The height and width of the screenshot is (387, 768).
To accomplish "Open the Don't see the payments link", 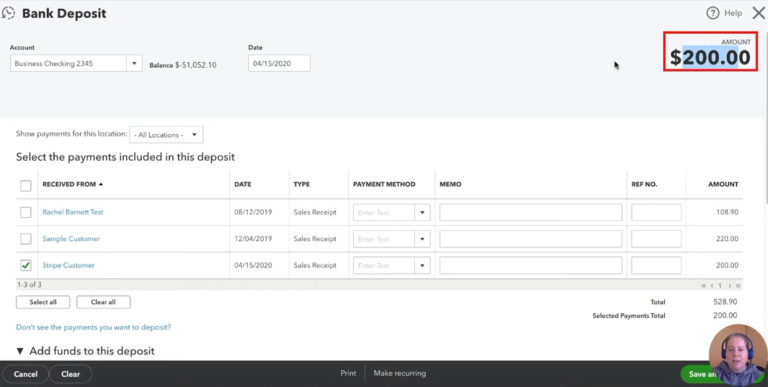I will [94, 327].
